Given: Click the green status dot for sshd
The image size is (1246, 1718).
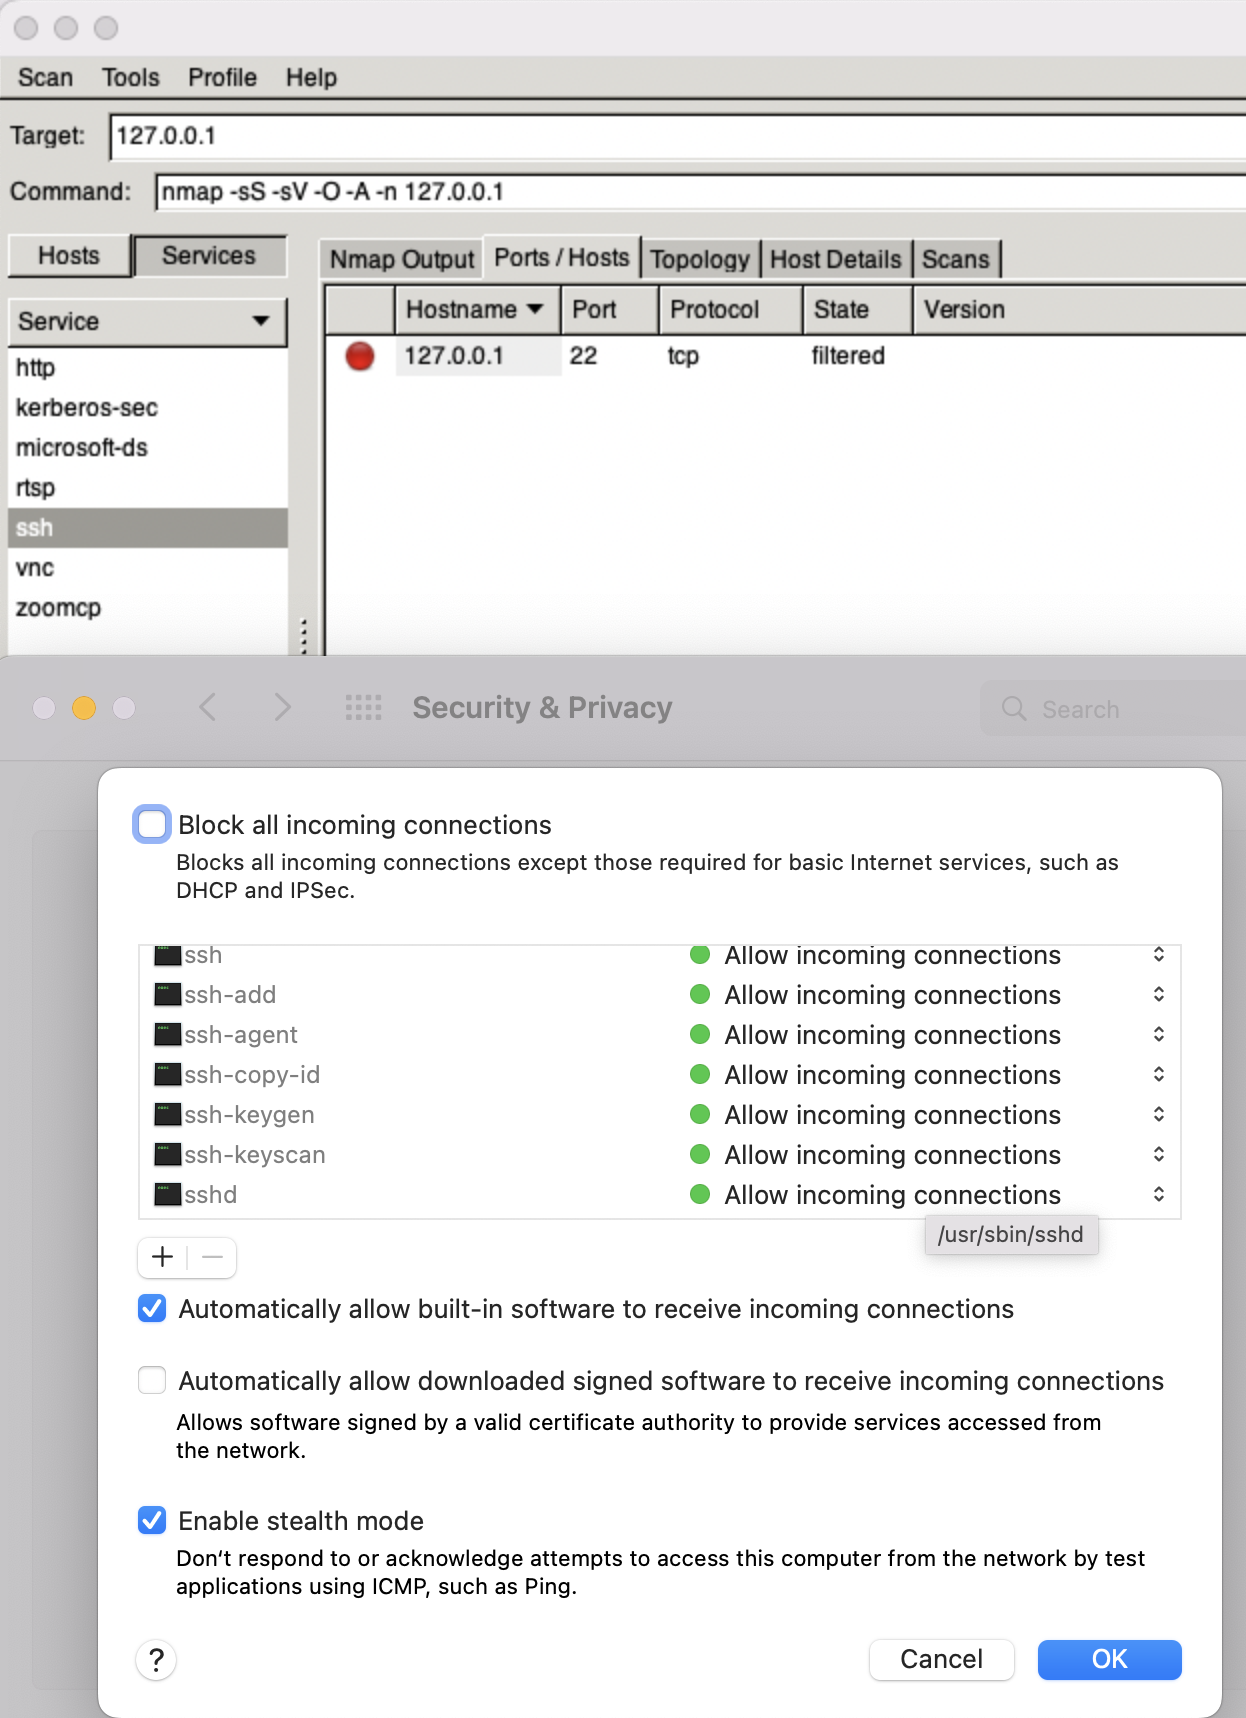Looking at the screenshot, I should coord(700,1195).
